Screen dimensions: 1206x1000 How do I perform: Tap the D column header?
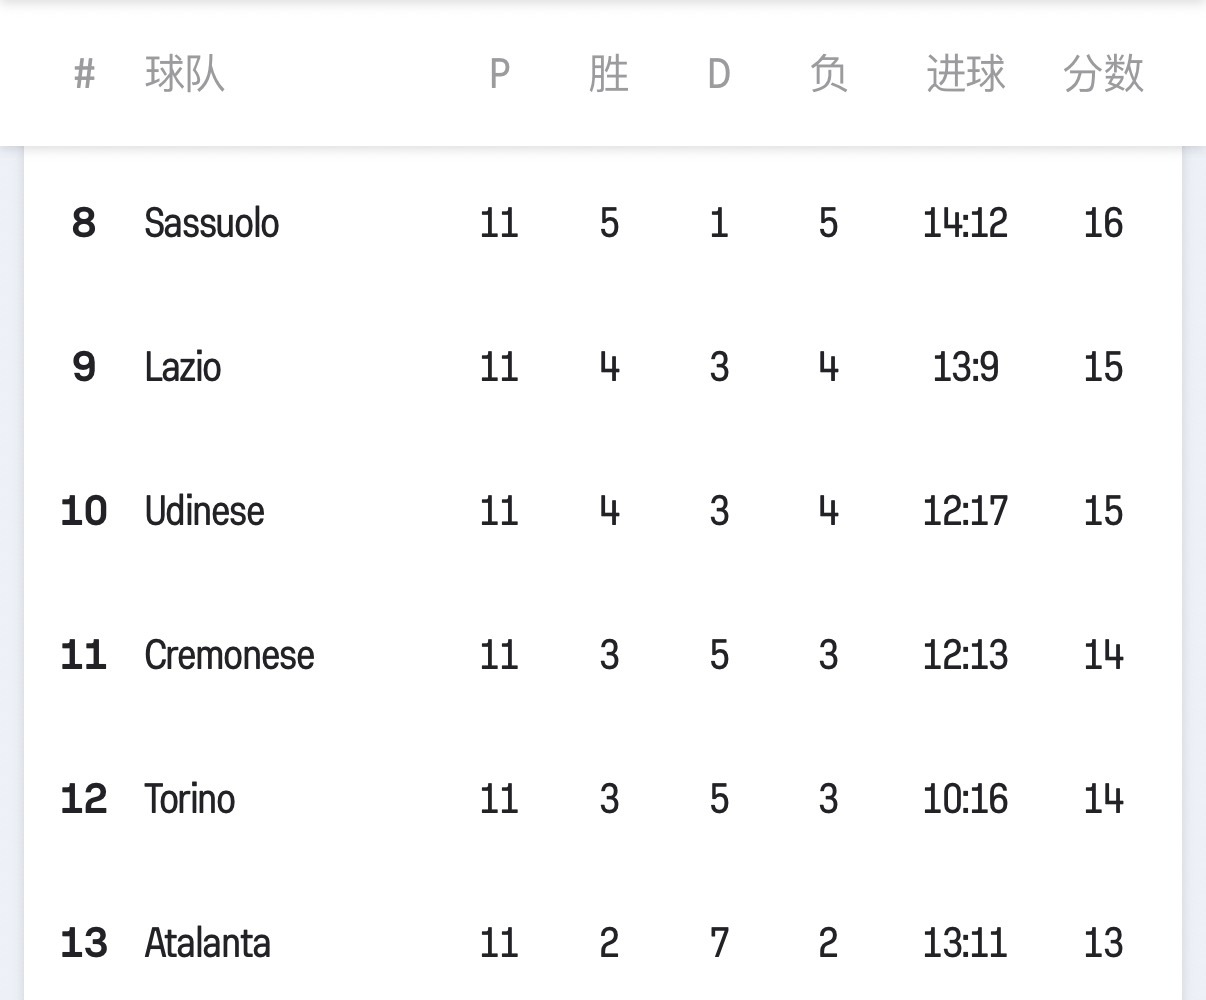pos(719,74)
